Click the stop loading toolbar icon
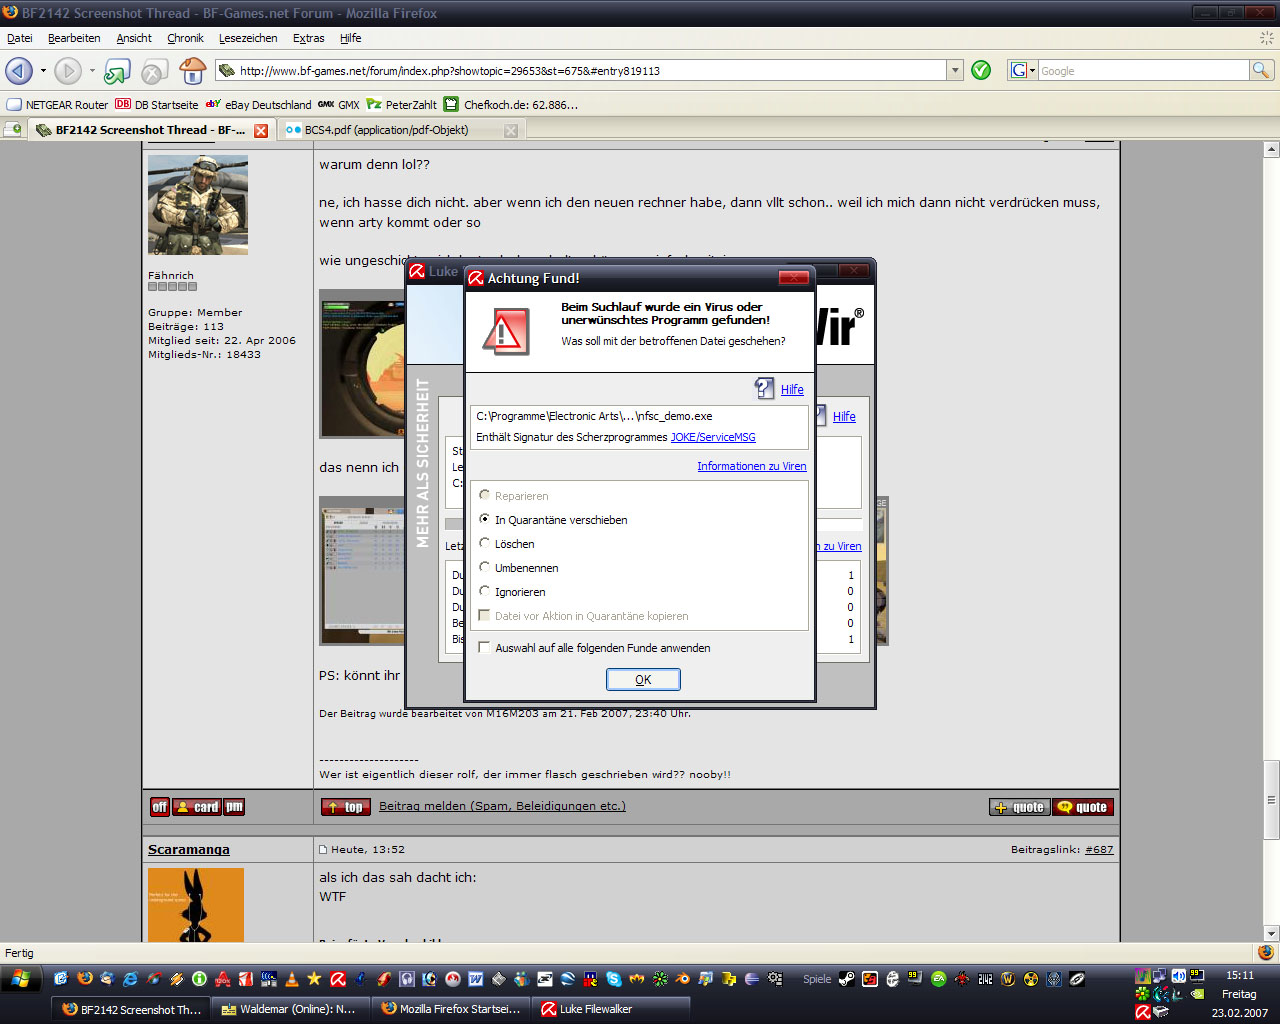This screenshot has height=1024, width=1280. (153, 71)
